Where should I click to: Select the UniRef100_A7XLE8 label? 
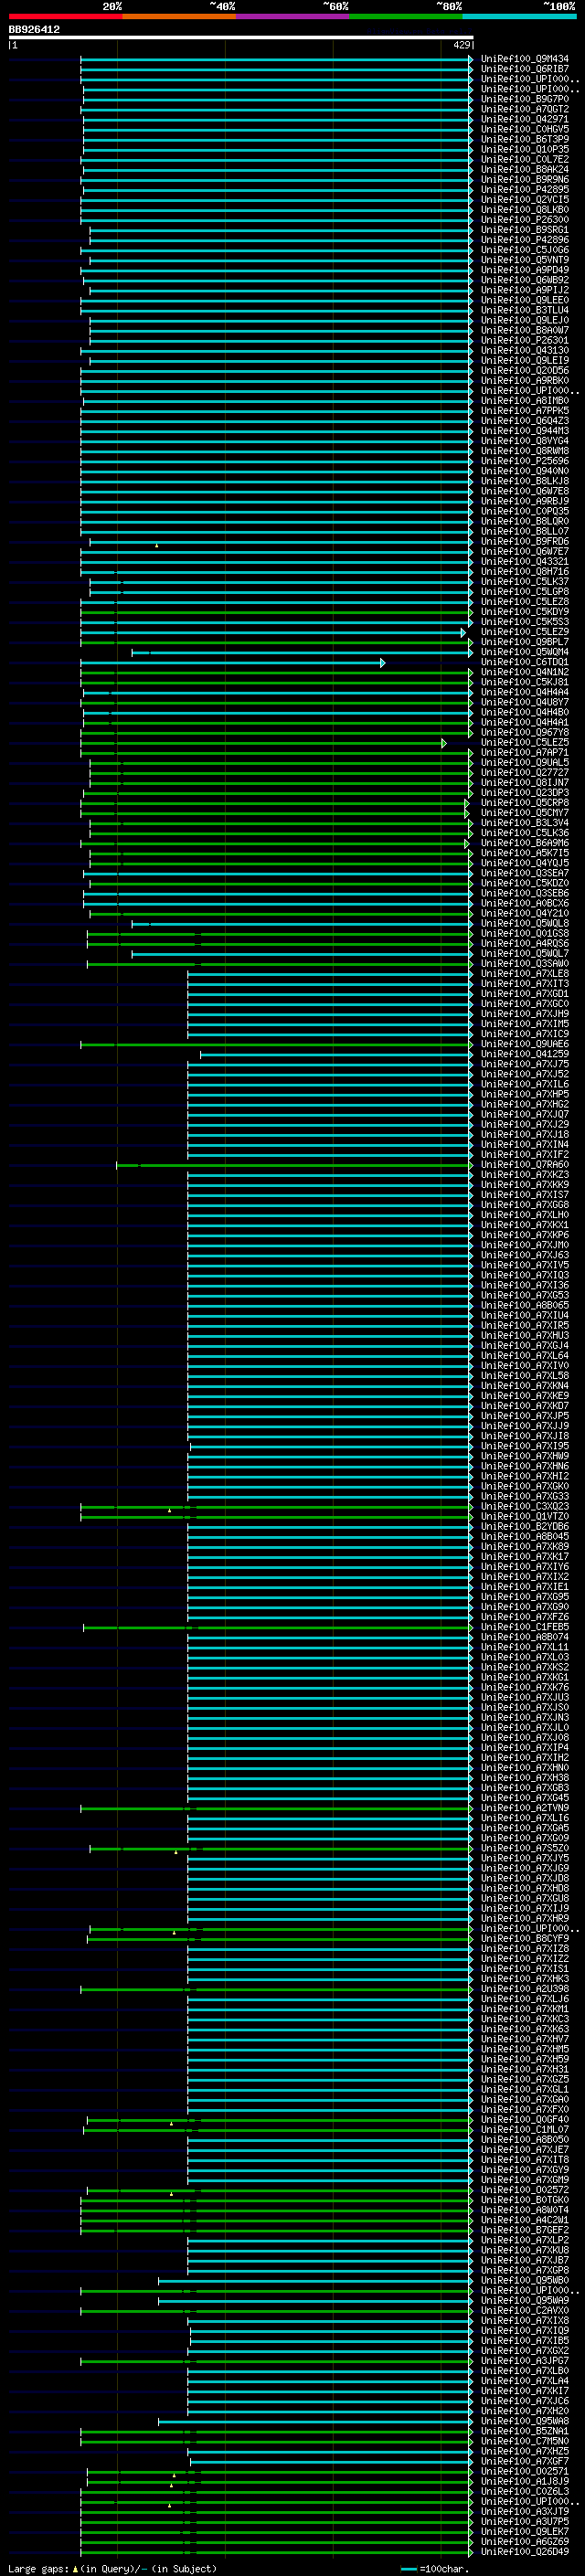coord(525,974)
